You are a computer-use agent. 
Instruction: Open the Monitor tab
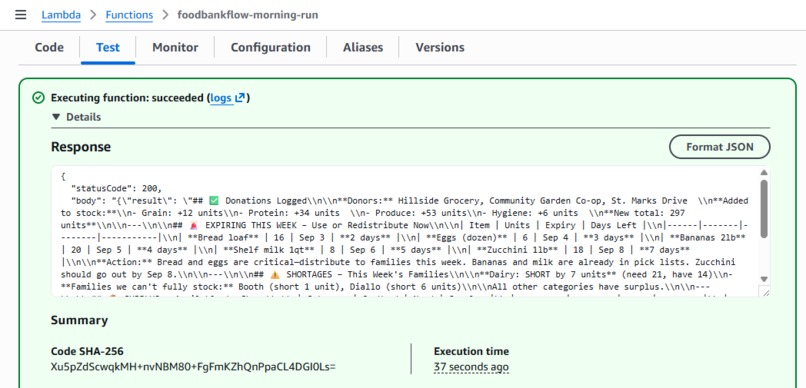click(x=175, y=47)
